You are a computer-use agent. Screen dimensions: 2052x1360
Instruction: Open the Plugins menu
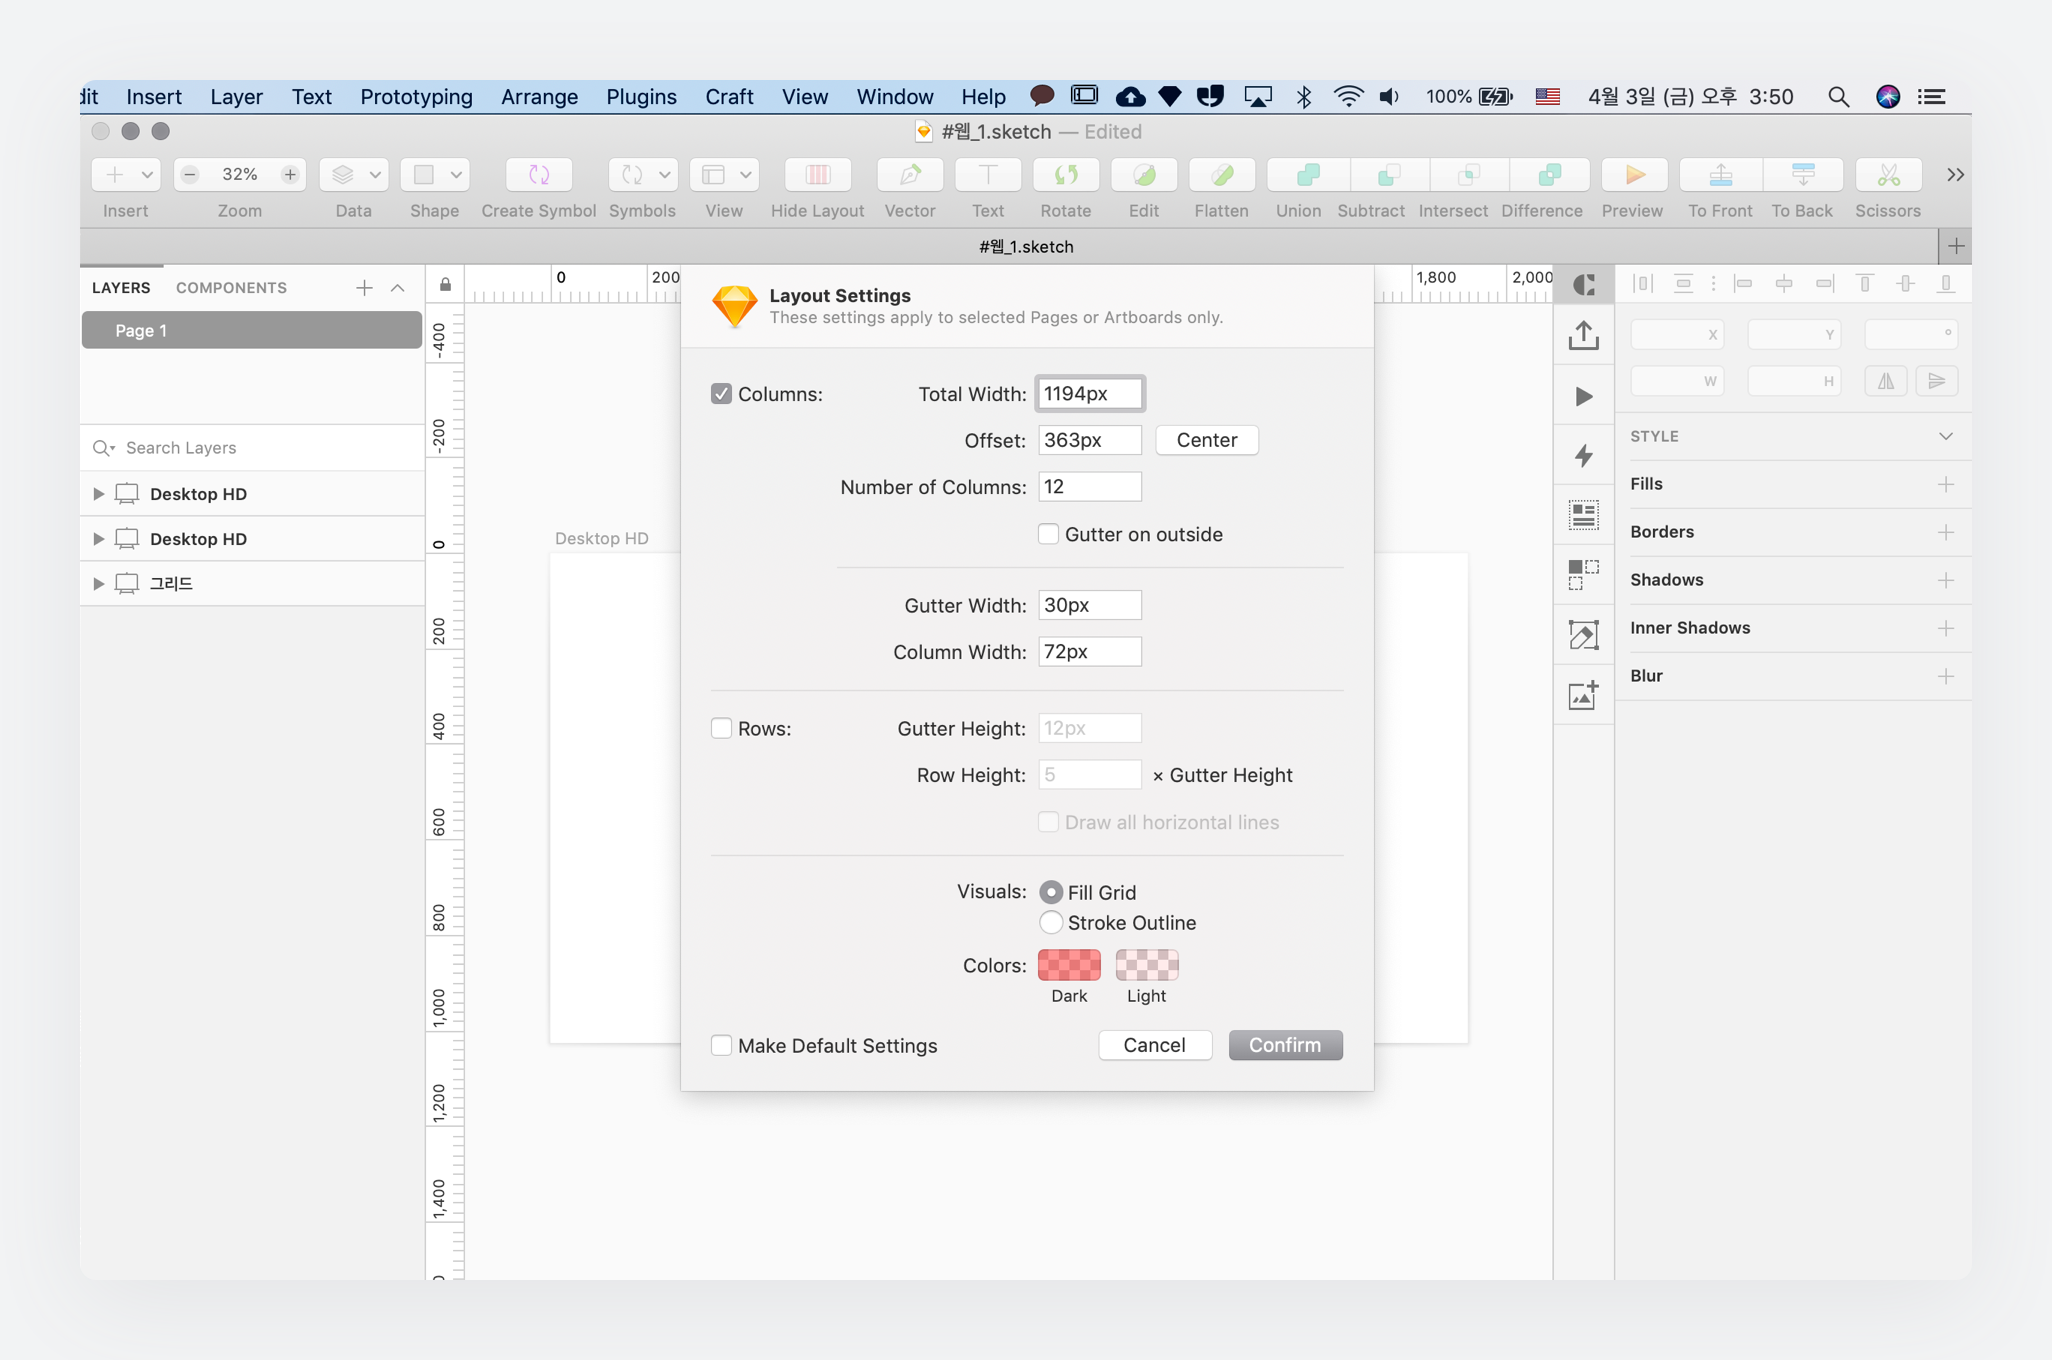click(x=641, y=97)
